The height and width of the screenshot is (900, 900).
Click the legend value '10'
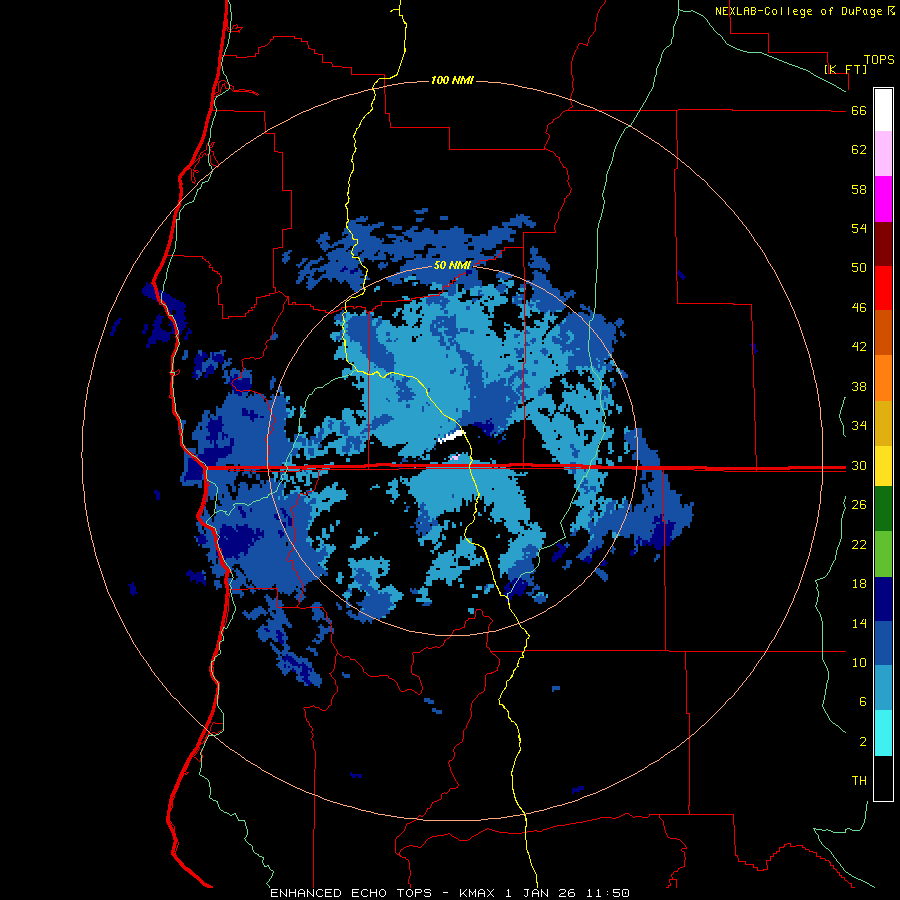(859, 662)
